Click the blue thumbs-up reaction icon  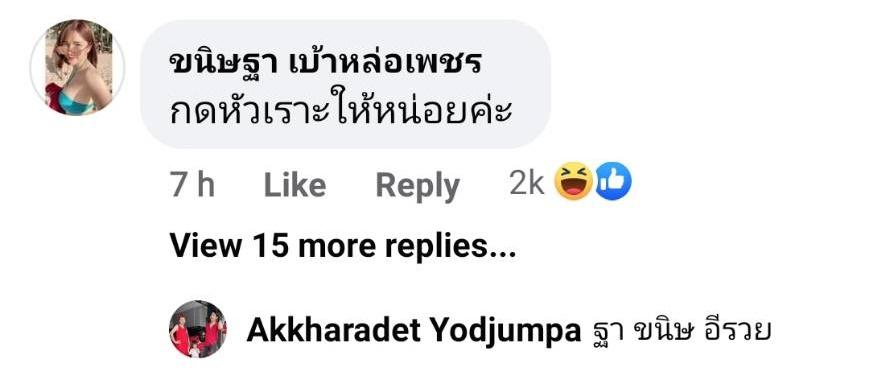point(614,181)
